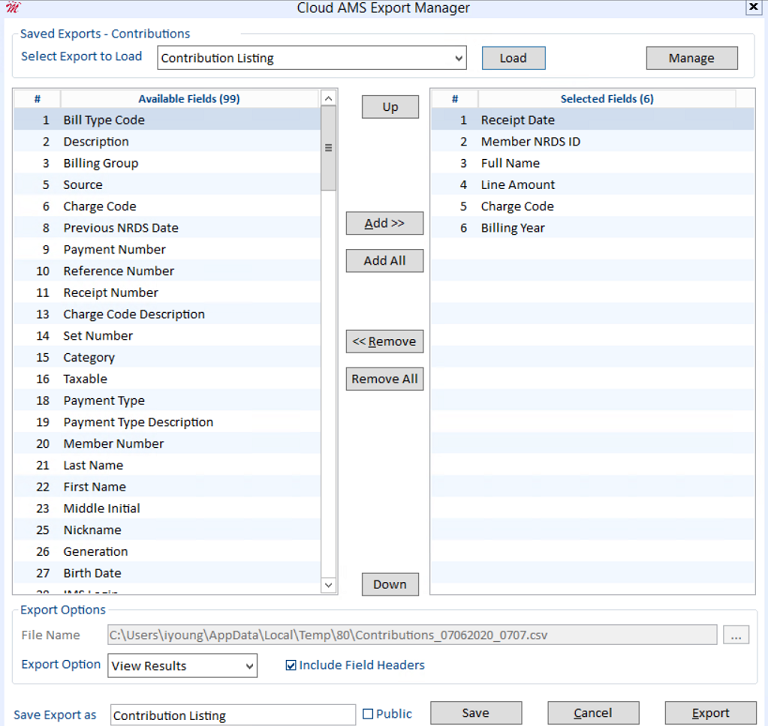Viewport: 768px width, 726px height.
Task: Open the Export Option dropdown
Action: pyautogui.click(x=183, y=666)
